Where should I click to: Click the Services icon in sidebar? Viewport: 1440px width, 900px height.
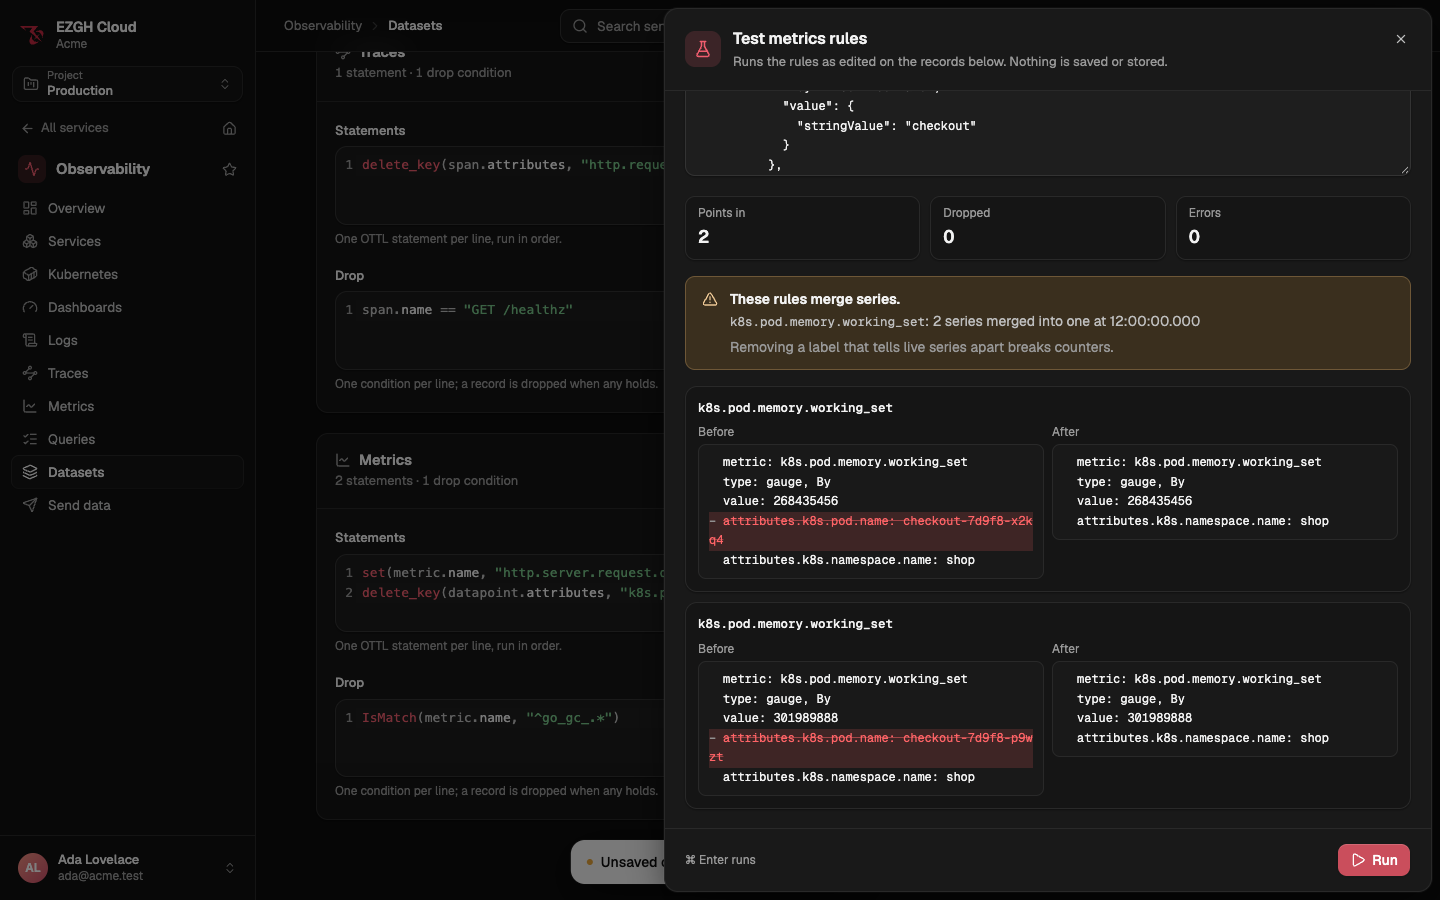click(30, 241)
